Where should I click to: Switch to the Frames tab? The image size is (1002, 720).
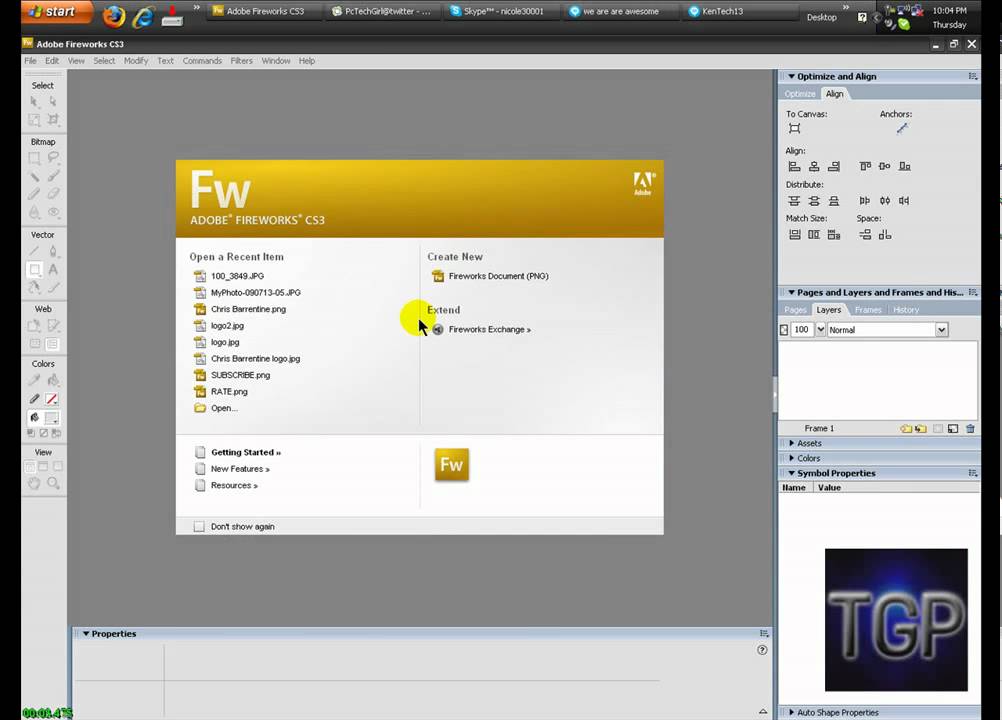[868, 310]
